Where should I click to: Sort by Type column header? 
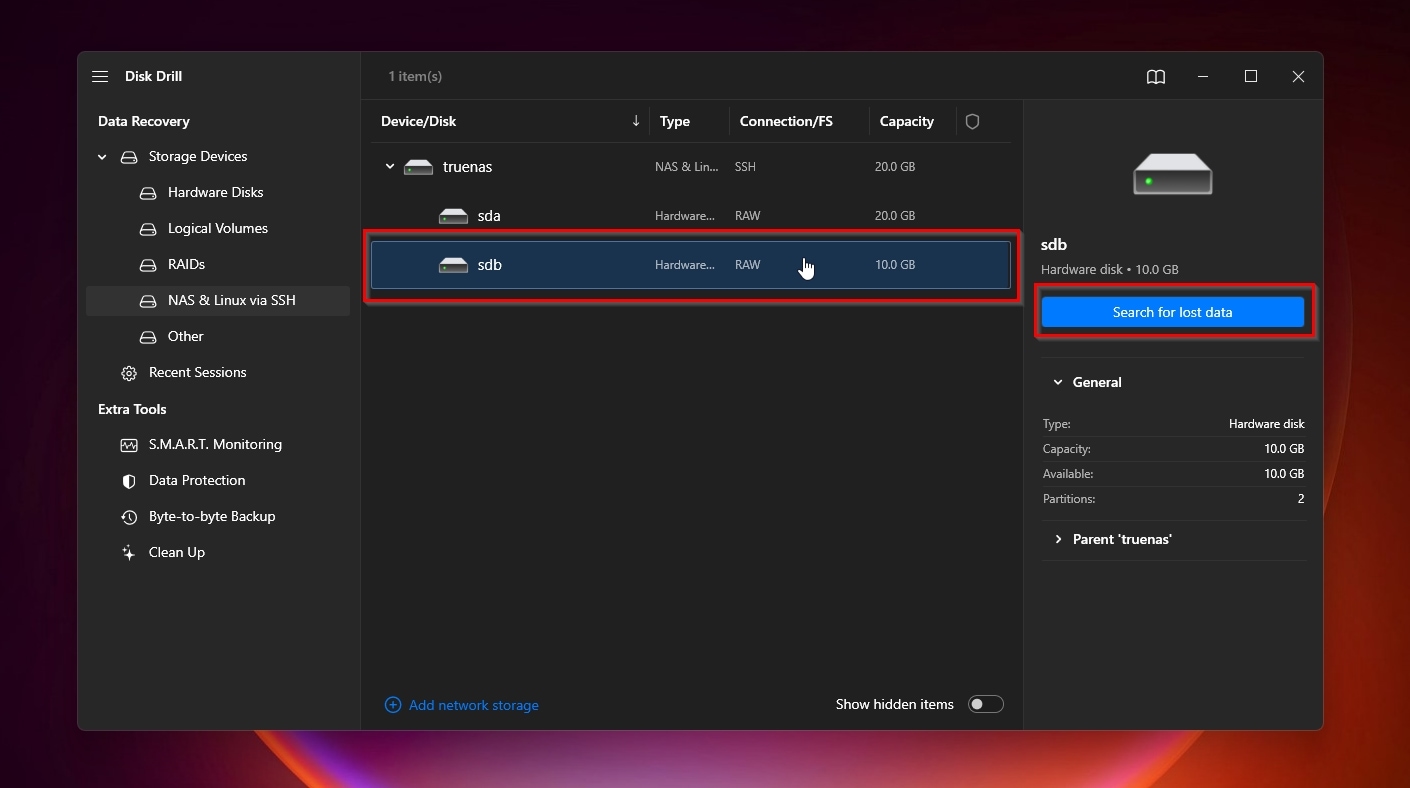pyautogui.click(x=675, y=121)
